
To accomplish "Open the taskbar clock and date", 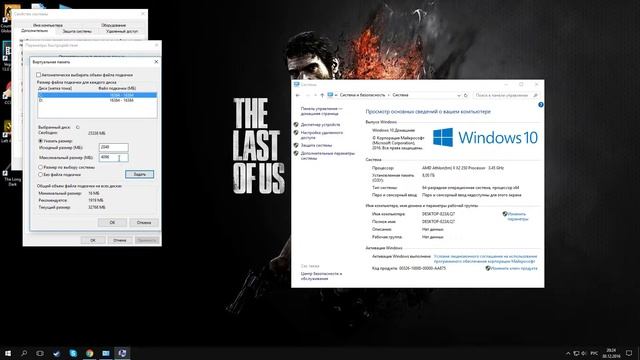I will coord(611,353).
